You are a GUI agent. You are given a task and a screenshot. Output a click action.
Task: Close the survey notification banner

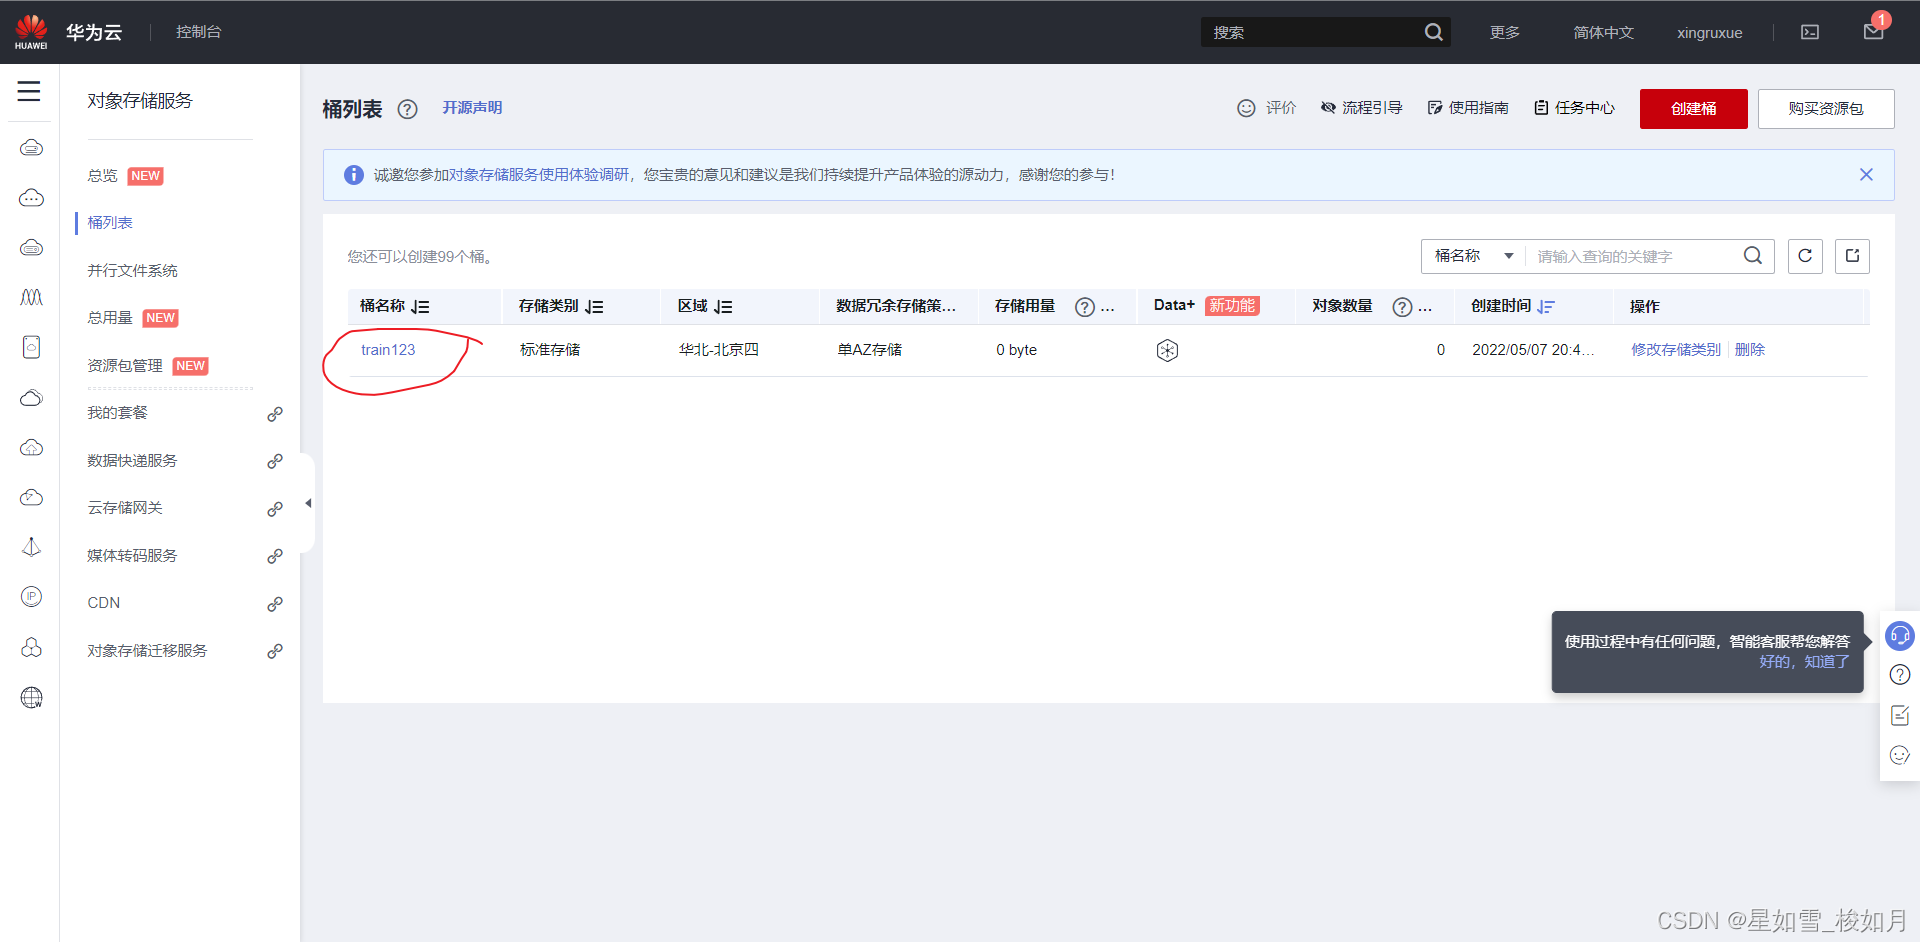point(1866,174)
